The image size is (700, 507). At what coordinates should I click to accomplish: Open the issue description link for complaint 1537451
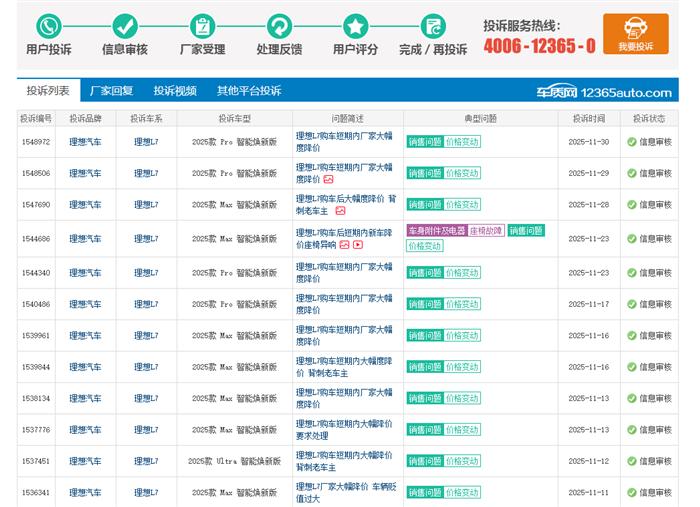pyautogui.click(x=344, y=461)
